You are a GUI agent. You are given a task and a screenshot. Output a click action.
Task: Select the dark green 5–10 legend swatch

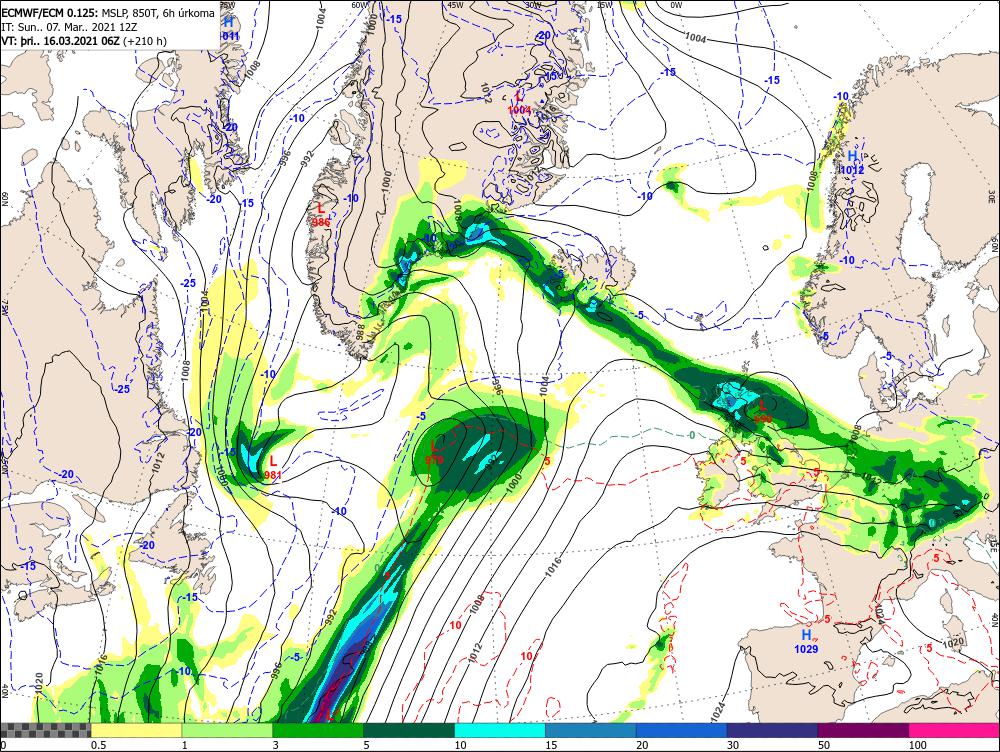click(409, 730)
